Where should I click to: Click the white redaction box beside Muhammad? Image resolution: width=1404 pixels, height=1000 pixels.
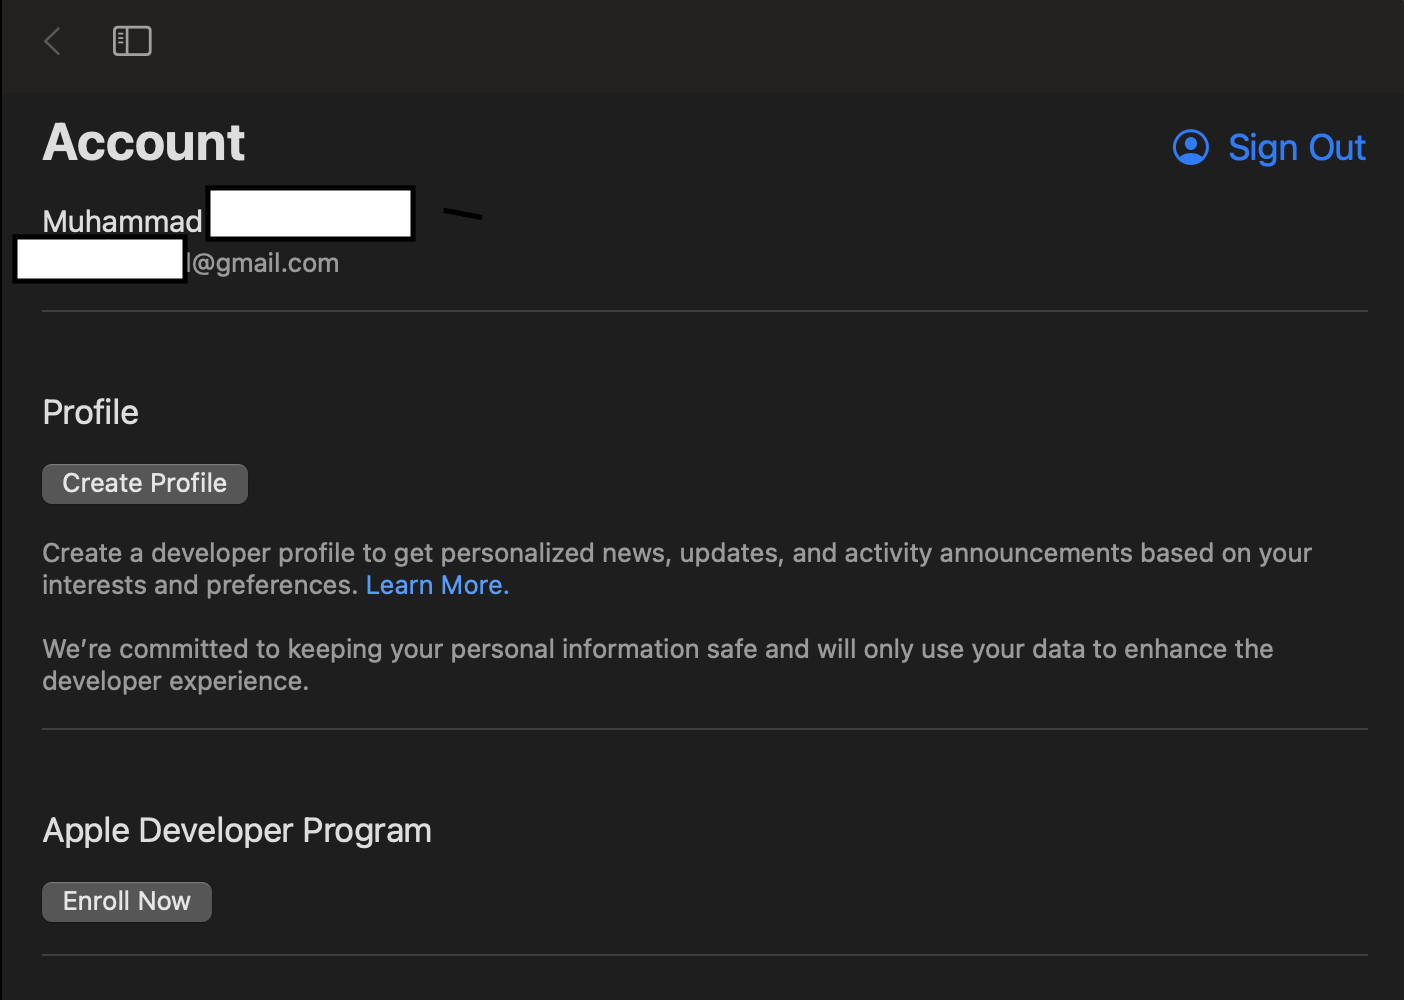point(311,214)
